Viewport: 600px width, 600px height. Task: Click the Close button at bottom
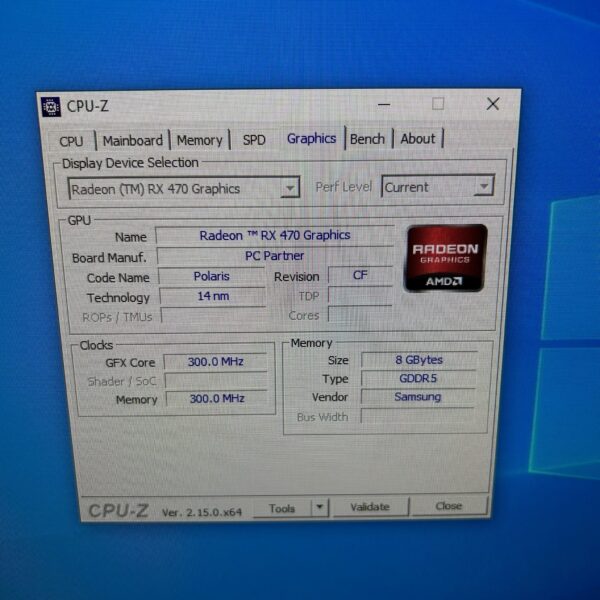[449, 506]
